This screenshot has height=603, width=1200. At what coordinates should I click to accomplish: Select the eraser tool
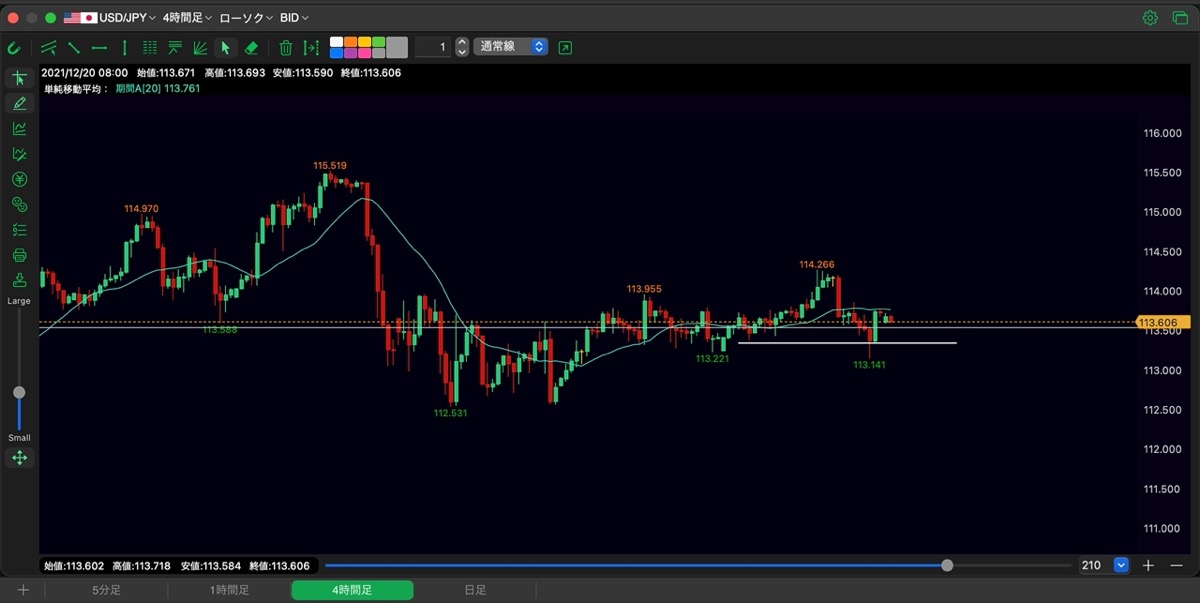[x=251, y=47]
